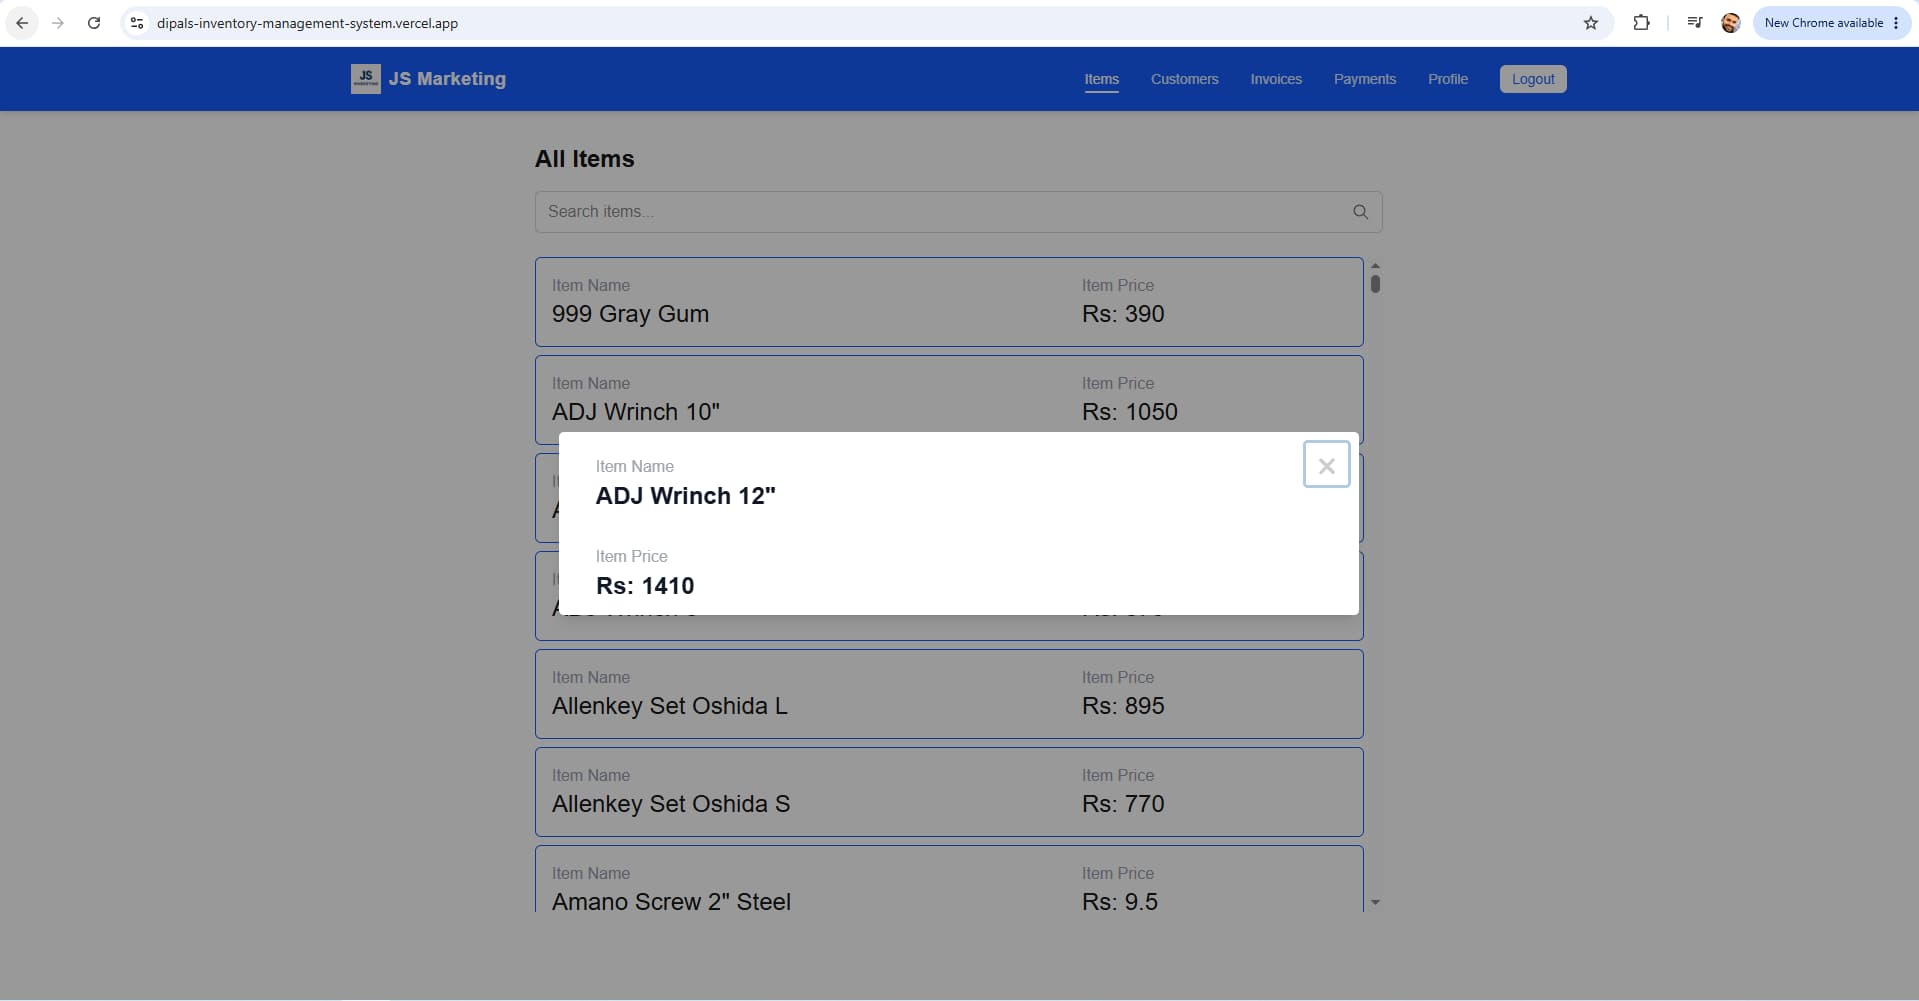Click the search magnifier icon
This screenshot has width=1919, height=1001.
coord(1360,212)
